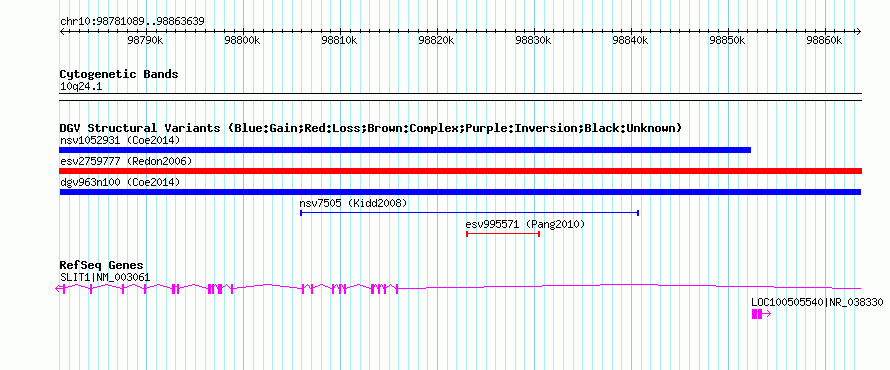Click the ruler's left arrowhead
This screenshot has width=890, height=370.
62,31
